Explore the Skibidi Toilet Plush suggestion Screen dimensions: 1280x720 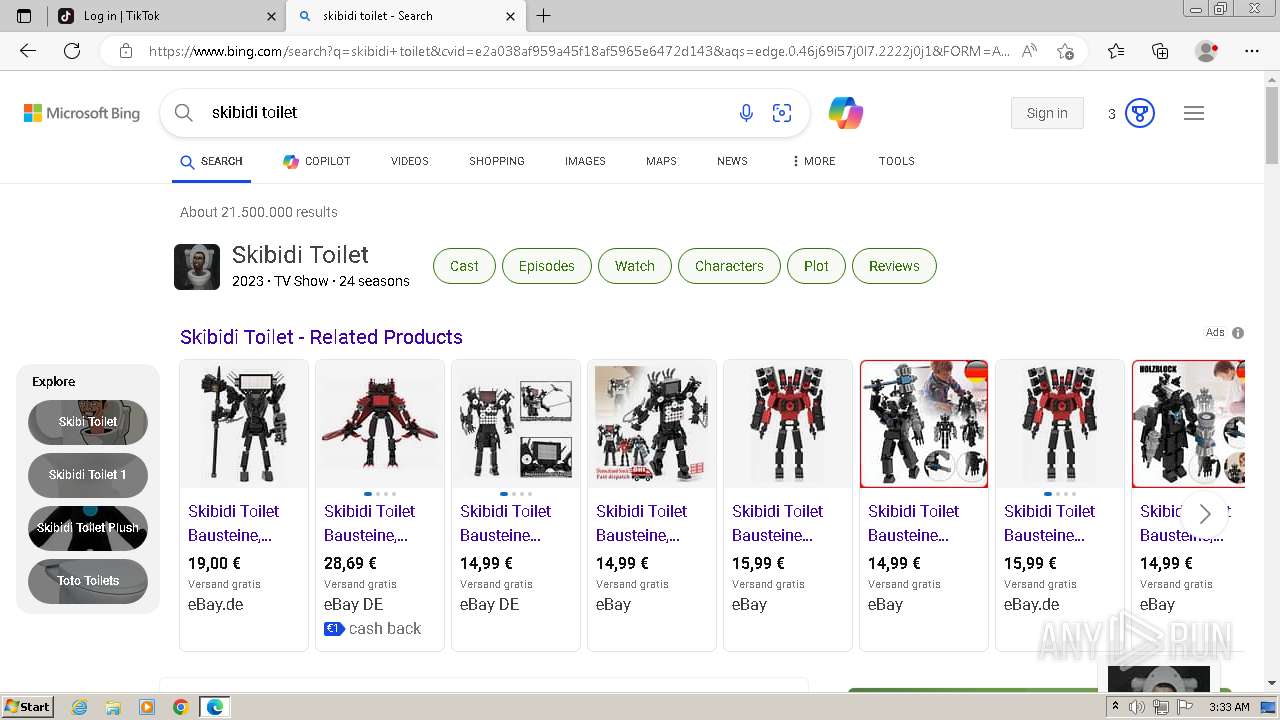coord(88,528)
